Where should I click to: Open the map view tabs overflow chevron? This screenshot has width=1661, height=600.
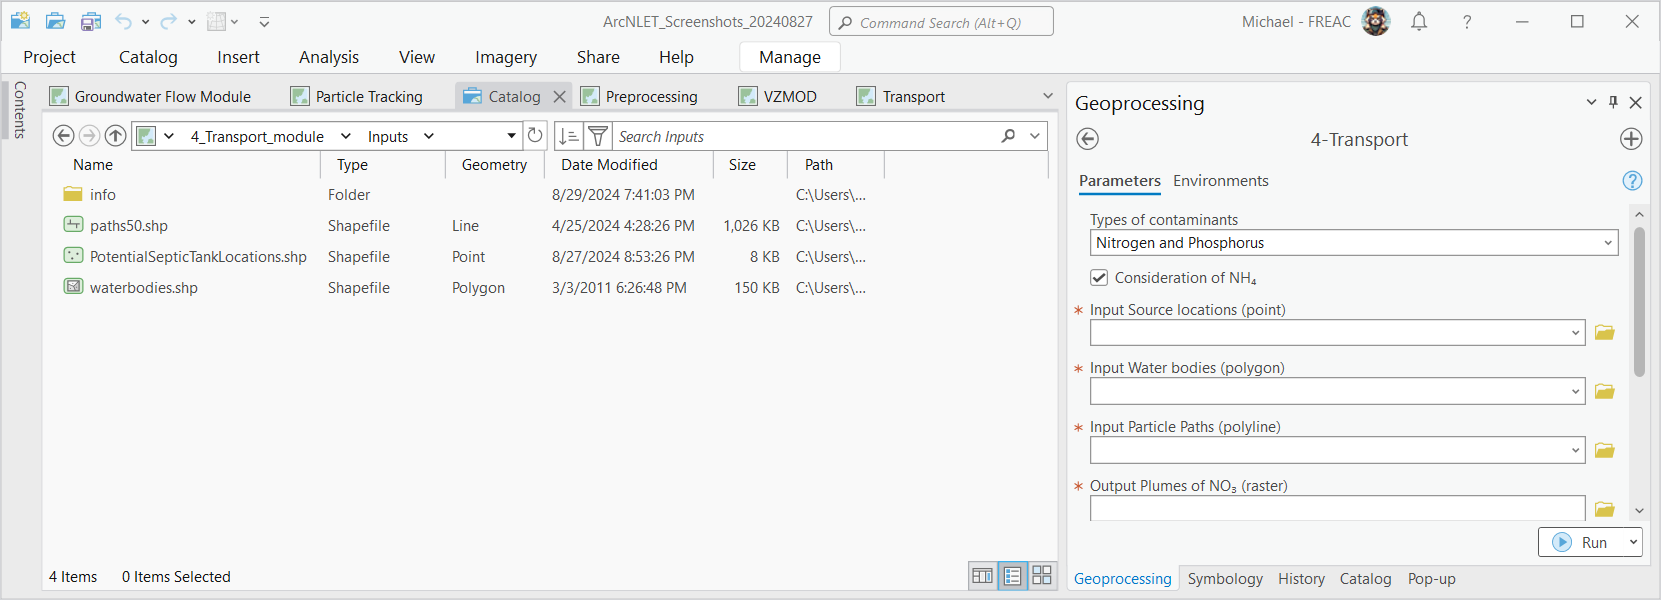pyautogui.click(x=1048, y=96)
